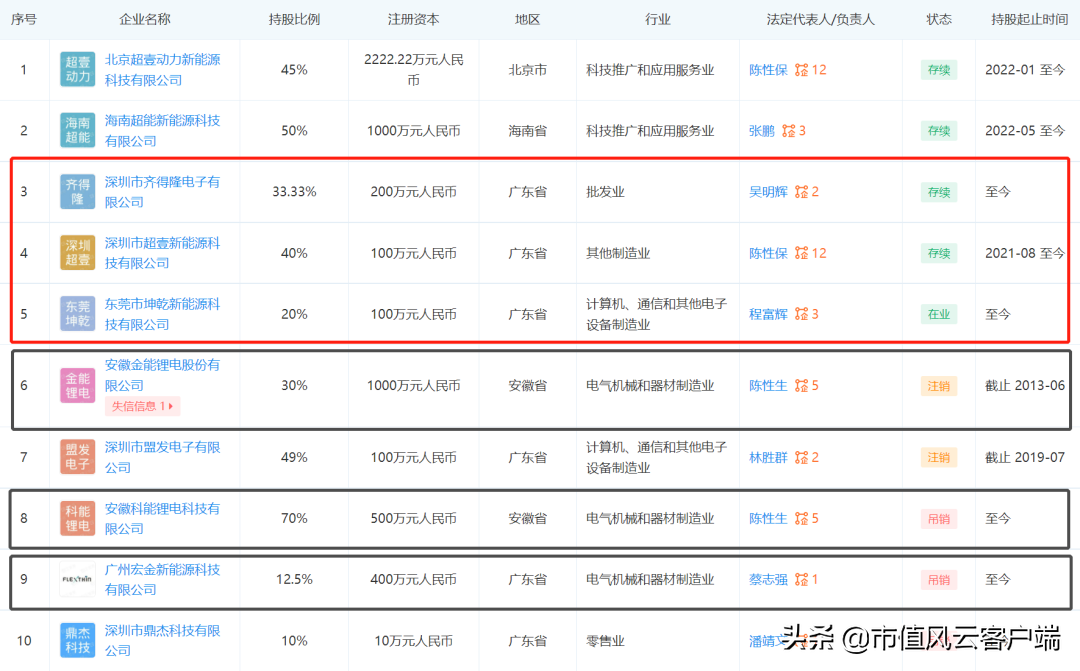Image resolution: width=1080 pixels, height=671 pixels.
Task: Click the 盟发电子 company logo
Action: click(77, 457)
